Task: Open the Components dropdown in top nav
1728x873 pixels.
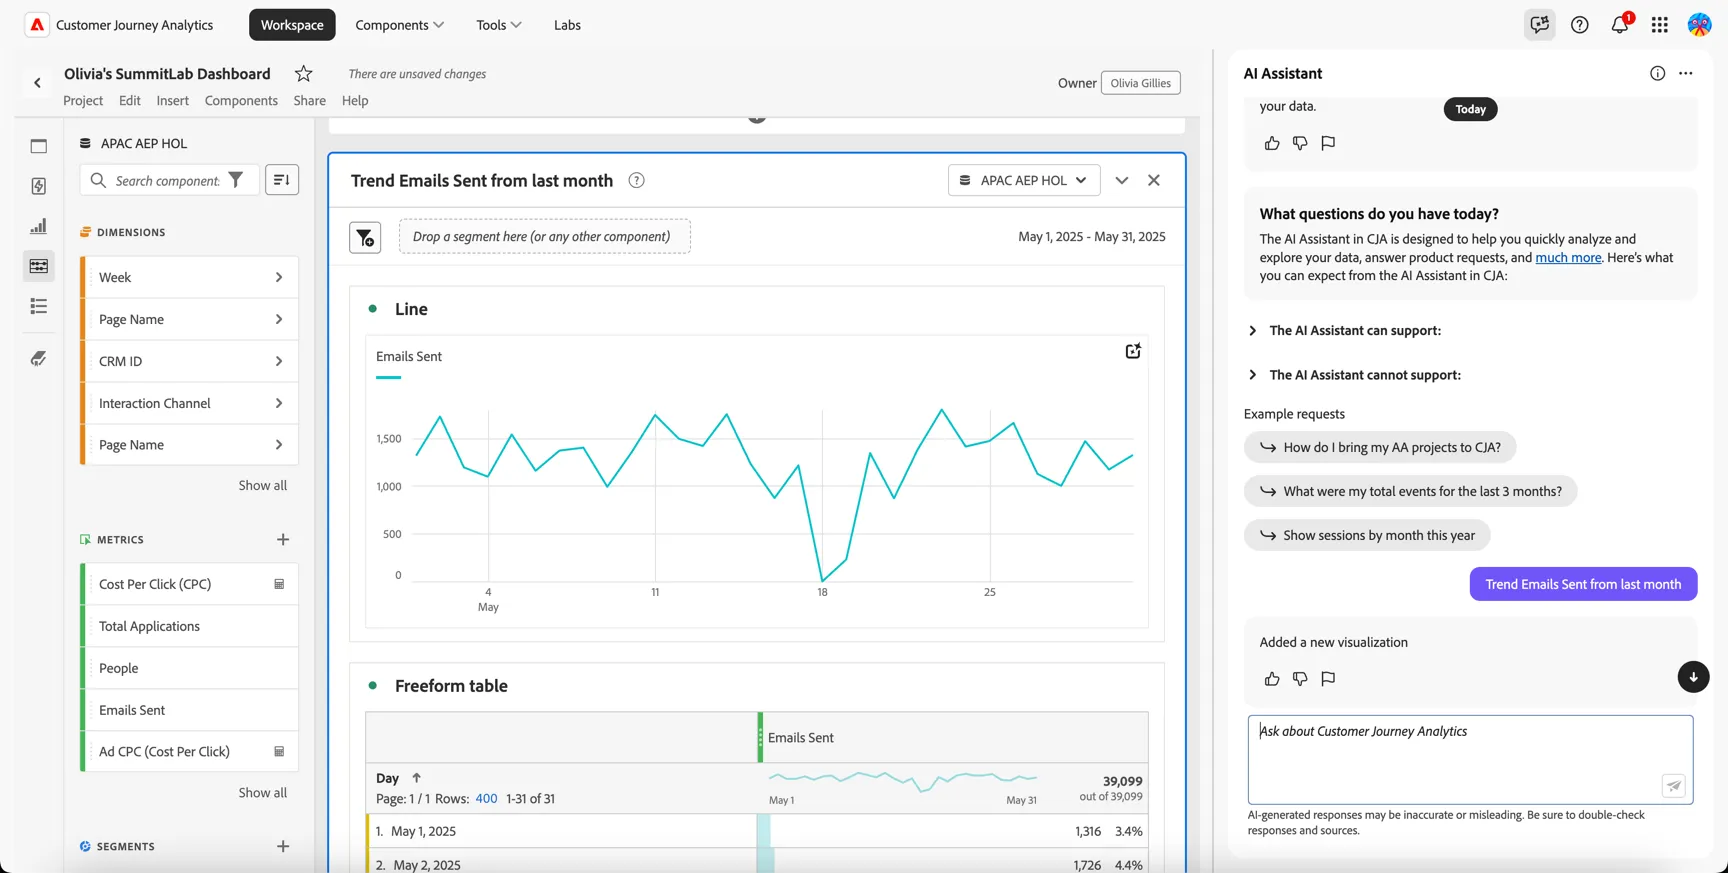Action: (x=400, y=25)
